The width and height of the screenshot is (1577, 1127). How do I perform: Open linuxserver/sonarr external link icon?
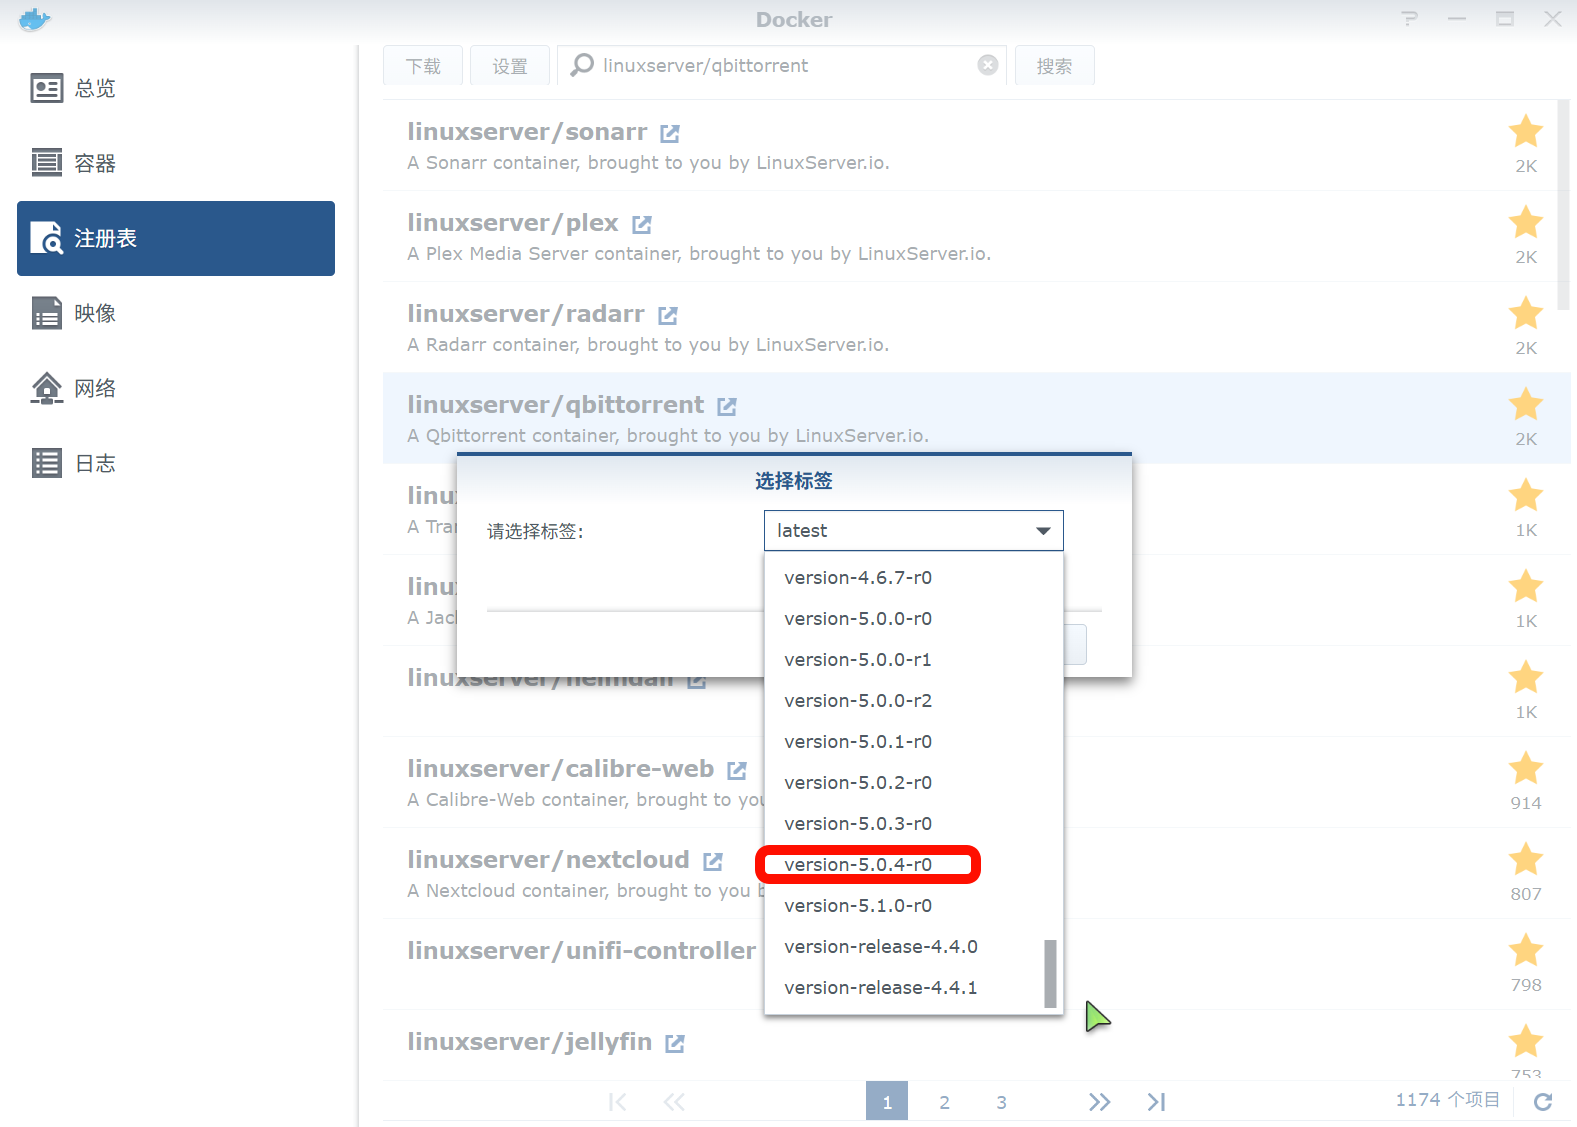click(670, 133)
